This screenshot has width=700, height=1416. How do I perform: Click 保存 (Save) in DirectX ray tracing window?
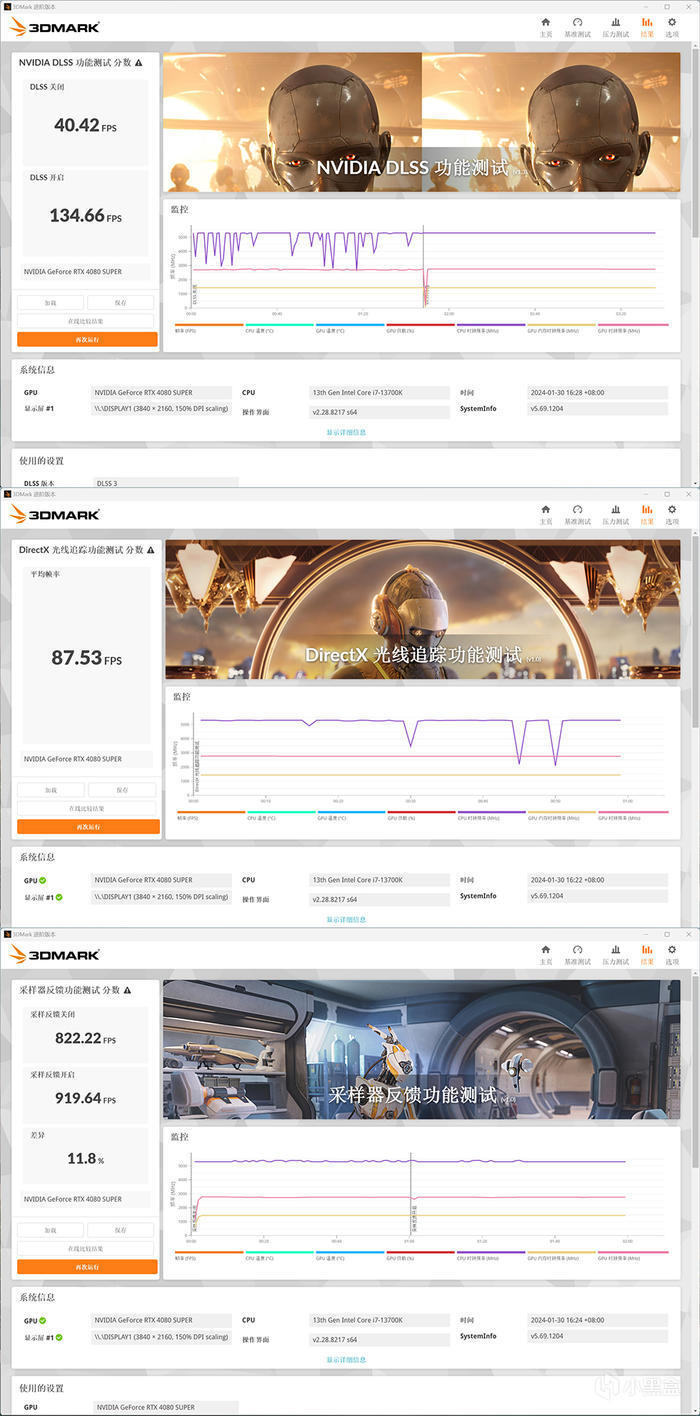point(121,790)
